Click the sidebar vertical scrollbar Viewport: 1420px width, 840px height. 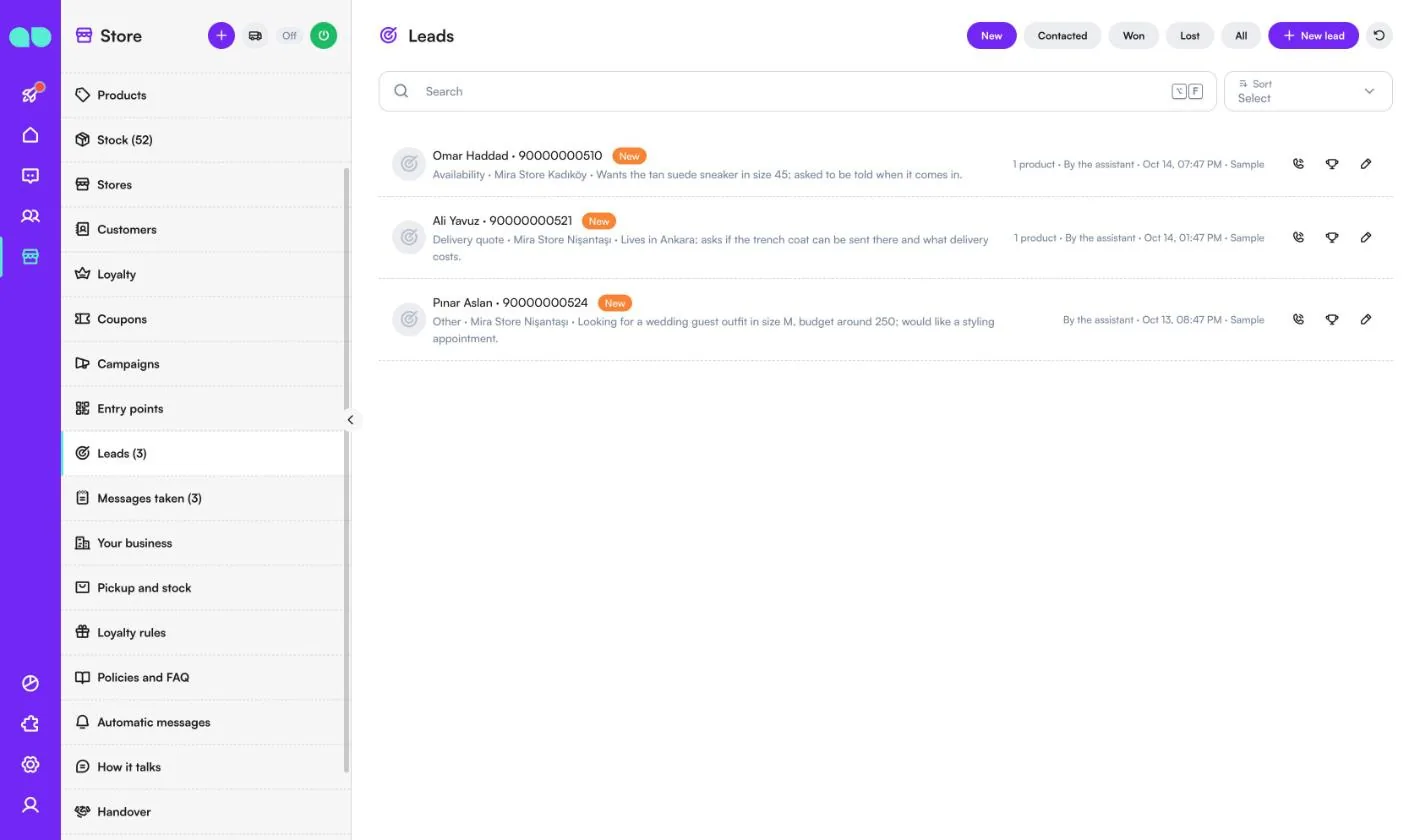347,470
